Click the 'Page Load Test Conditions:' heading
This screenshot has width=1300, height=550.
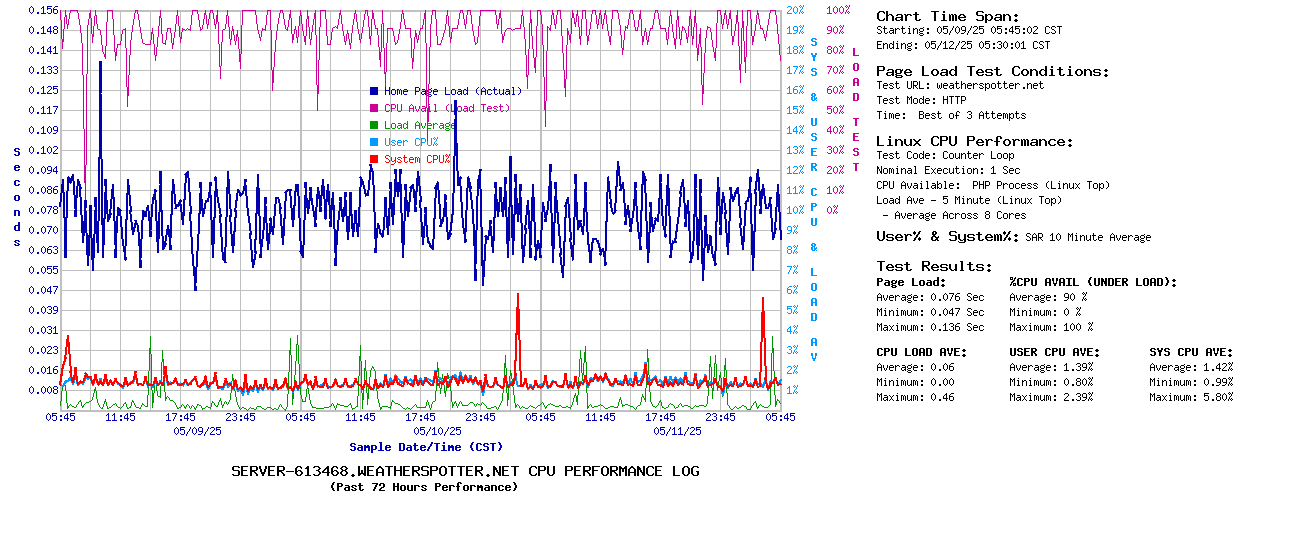point(992,71)
